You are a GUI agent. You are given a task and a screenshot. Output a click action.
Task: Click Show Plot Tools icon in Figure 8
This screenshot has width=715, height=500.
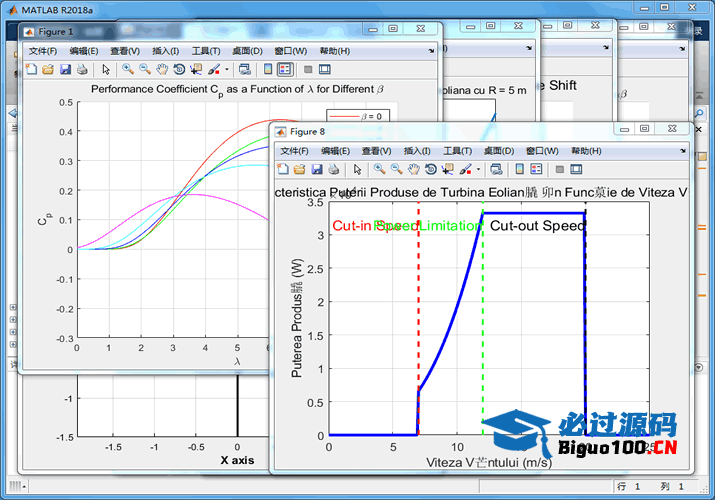point(576,170)
